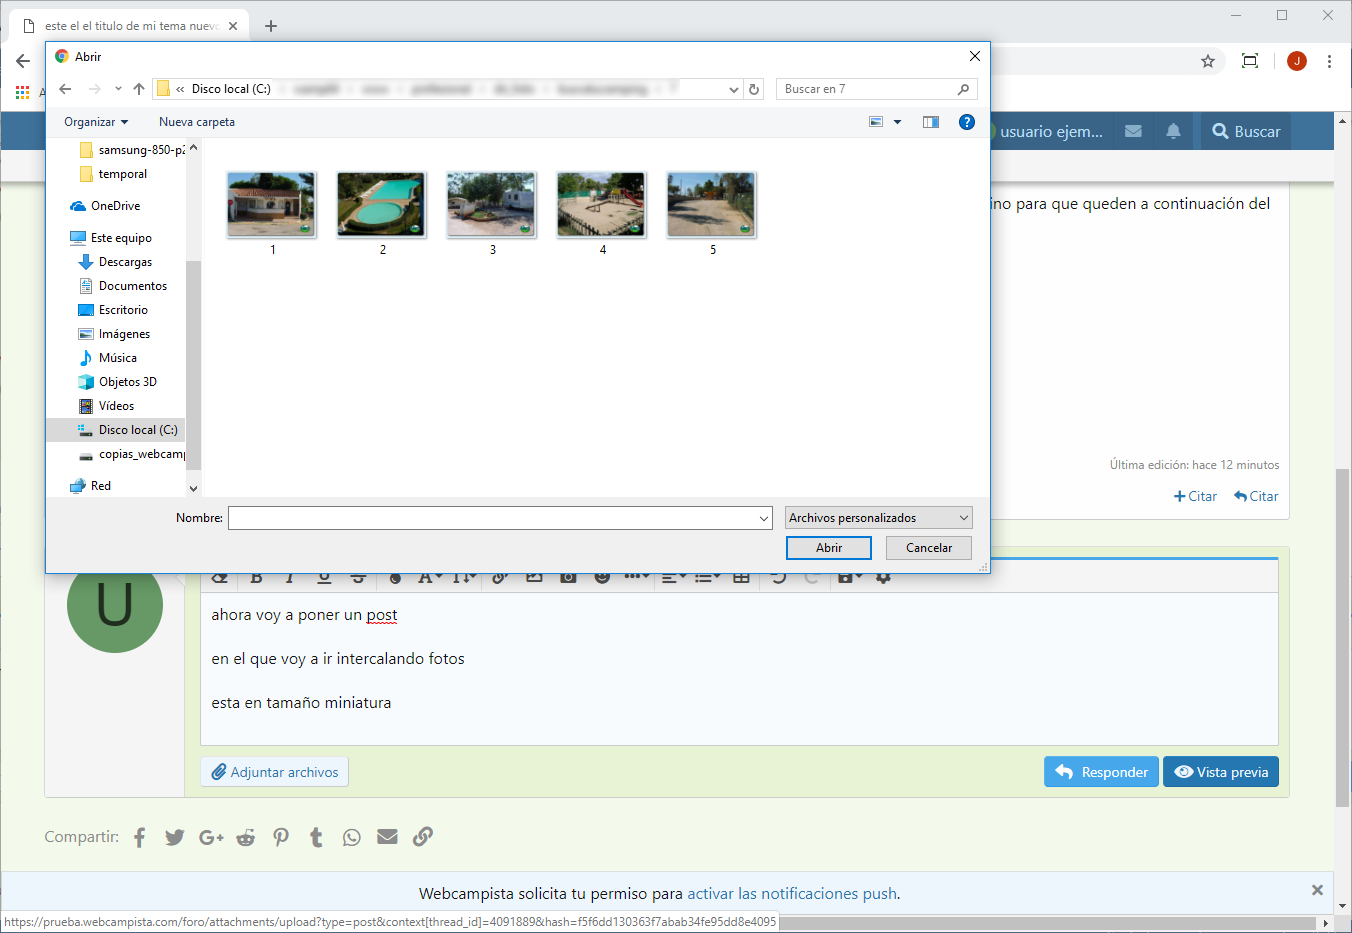The width and height of the screenshot is (1352, 933).
Task: Select the temporal folder
Action: click(113, 174)
